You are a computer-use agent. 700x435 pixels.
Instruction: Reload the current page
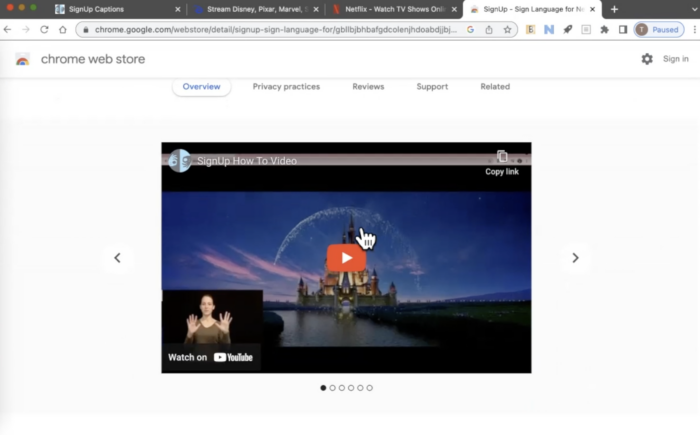point(44,29)
